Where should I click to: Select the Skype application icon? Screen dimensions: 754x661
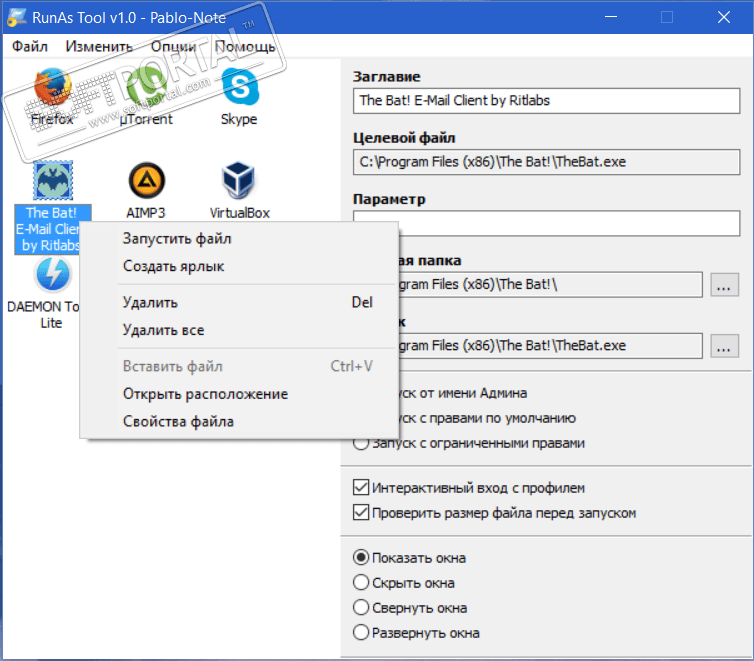click(239, 87)
